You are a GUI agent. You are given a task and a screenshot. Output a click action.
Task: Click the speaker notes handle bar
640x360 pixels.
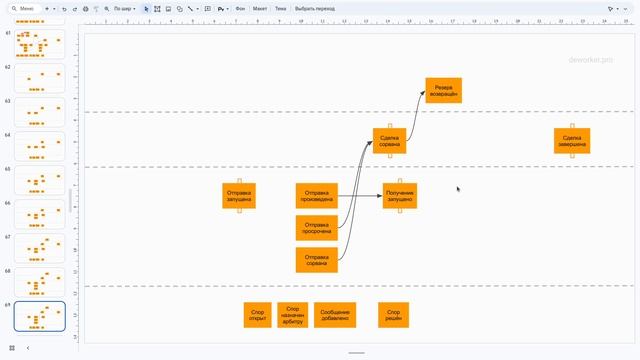pyautogui.click(x=356, y=353)
